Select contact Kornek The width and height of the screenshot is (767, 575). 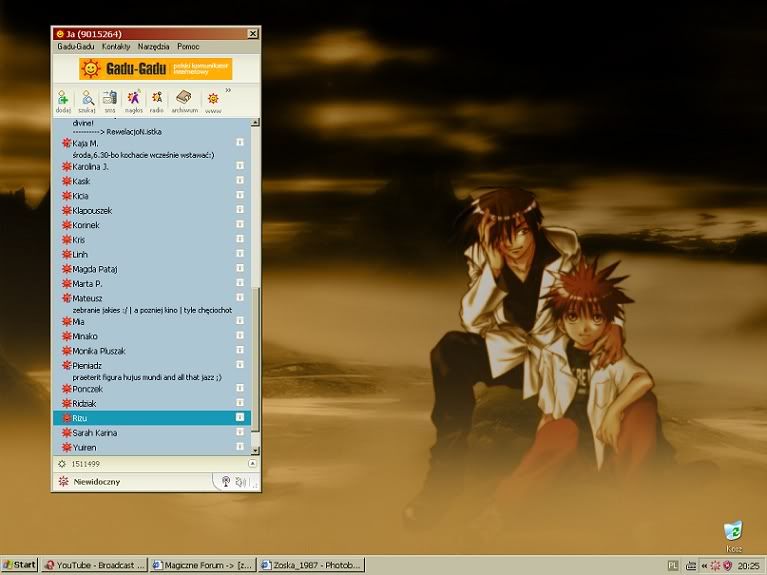[86, 225]
